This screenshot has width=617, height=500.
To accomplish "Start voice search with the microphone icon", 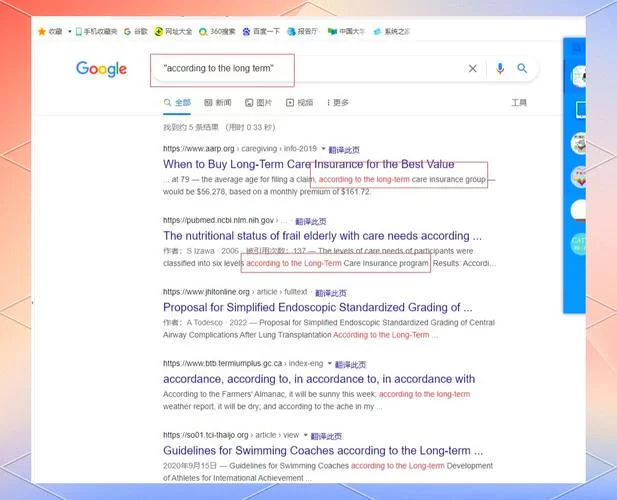I will (x=500, y=68).
